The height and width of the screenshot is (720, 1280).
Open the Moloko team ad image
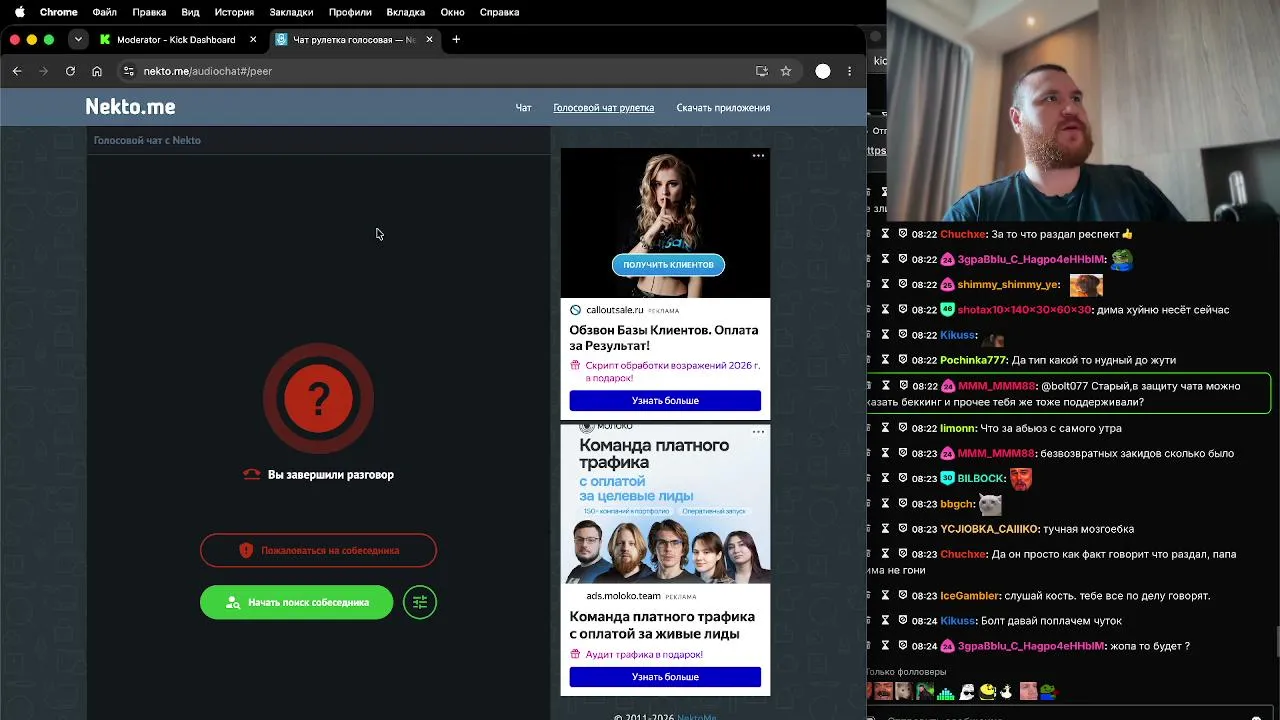(x=665, y=504)
